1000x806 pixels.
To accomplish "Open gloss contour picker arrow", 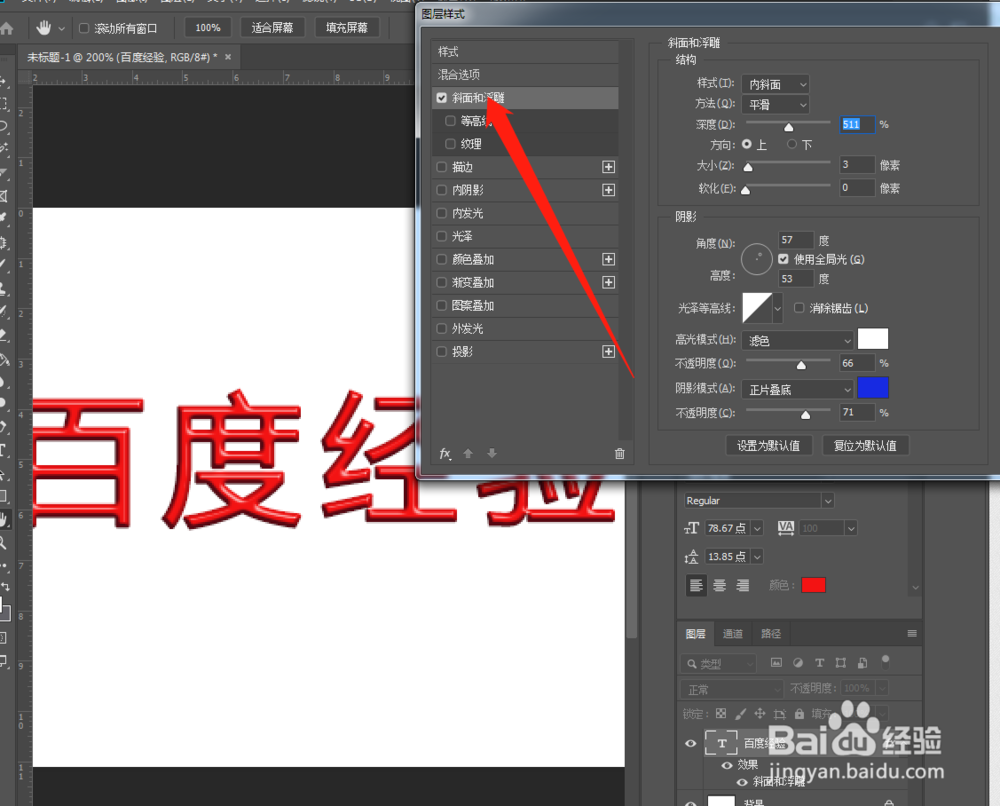I will pos(777,309).
